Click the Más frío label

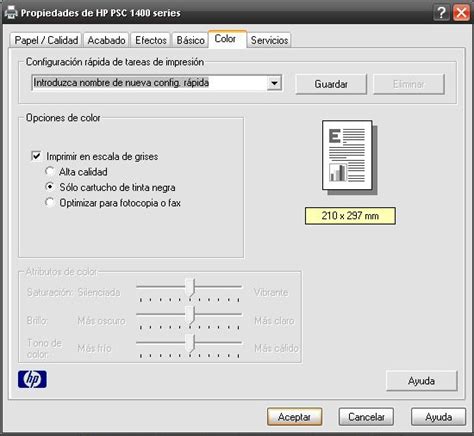pyautogui.click(x=94, y=348)
